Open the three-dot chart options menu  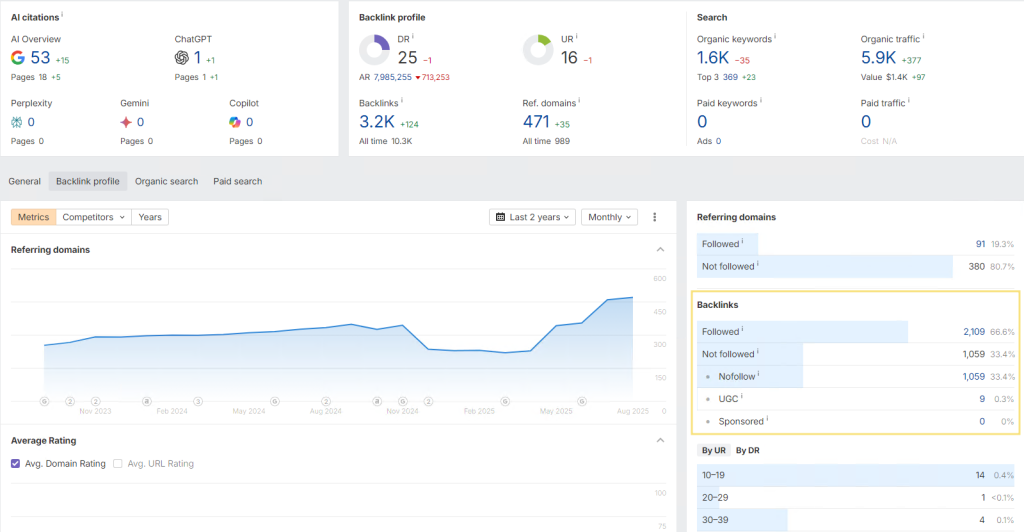pos(655,217)
